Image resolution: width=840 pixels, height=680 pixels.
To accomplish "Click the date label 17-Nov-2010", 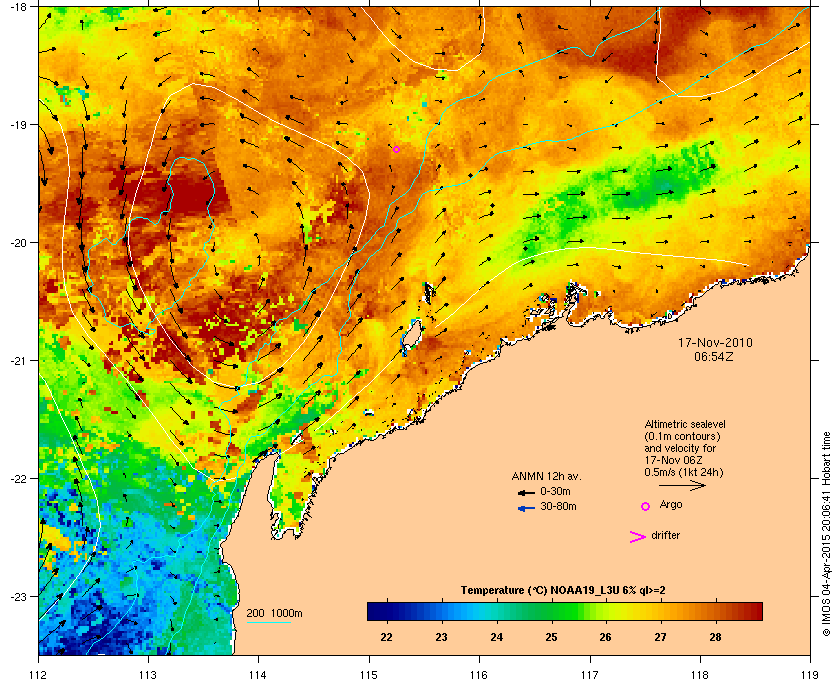I will click(x=715, y=342).
